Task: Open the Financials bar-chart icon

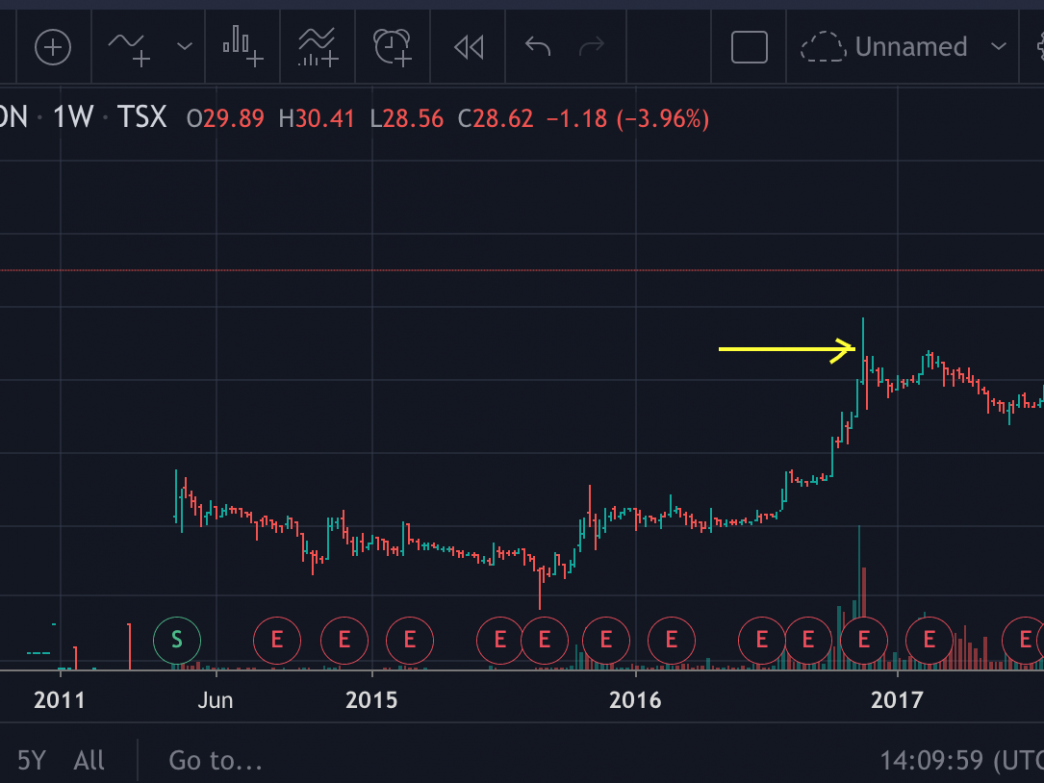Action: tap(243, 47)
